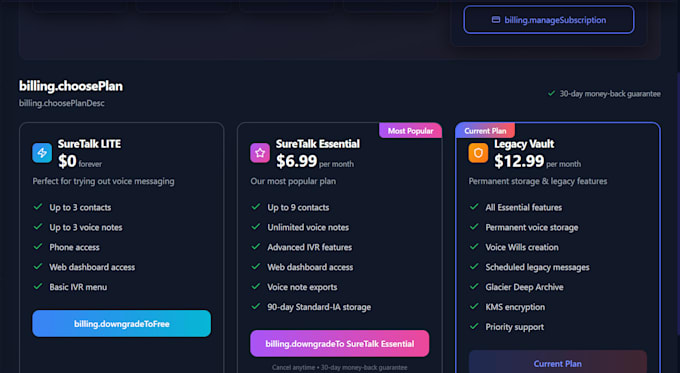This screenshot has width=680, height=373.
Task: Click the billing.choosePlanDesc subtitle
Action: coord(62,103)
